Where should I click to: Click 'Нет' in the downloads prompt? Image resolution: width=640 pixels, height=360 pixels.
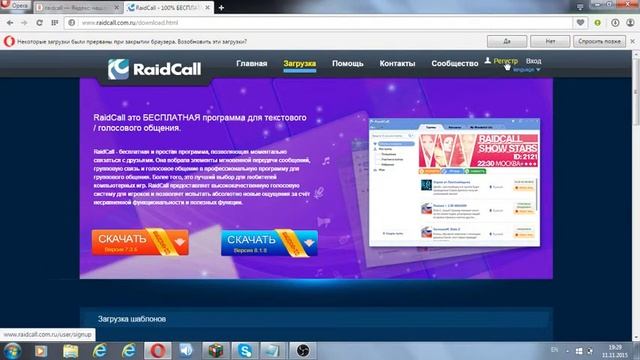pos(550,41)
